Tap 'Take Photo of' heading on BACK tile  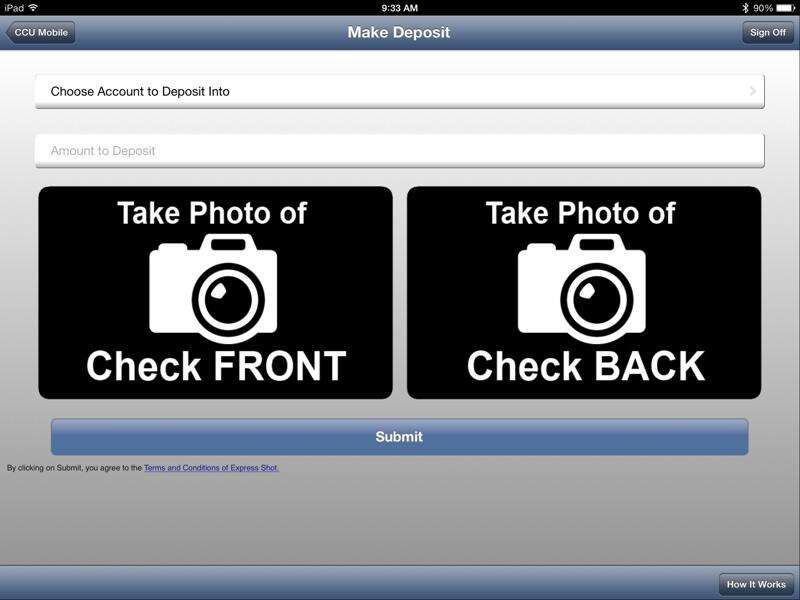(581, 213)
